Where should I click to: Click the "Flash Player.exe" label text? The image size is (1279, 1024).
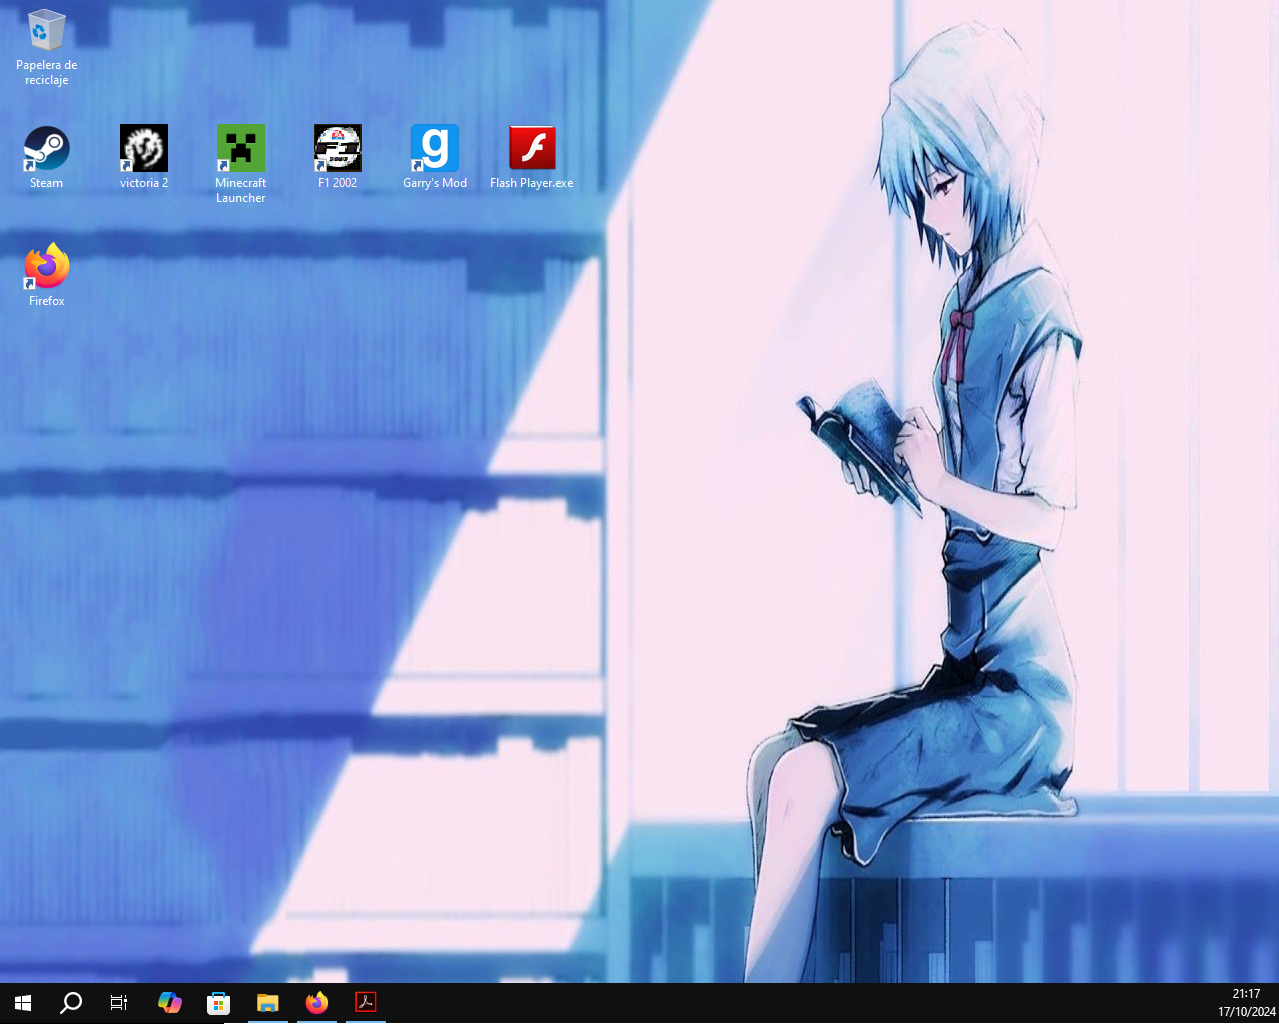[x=532, y=183]
